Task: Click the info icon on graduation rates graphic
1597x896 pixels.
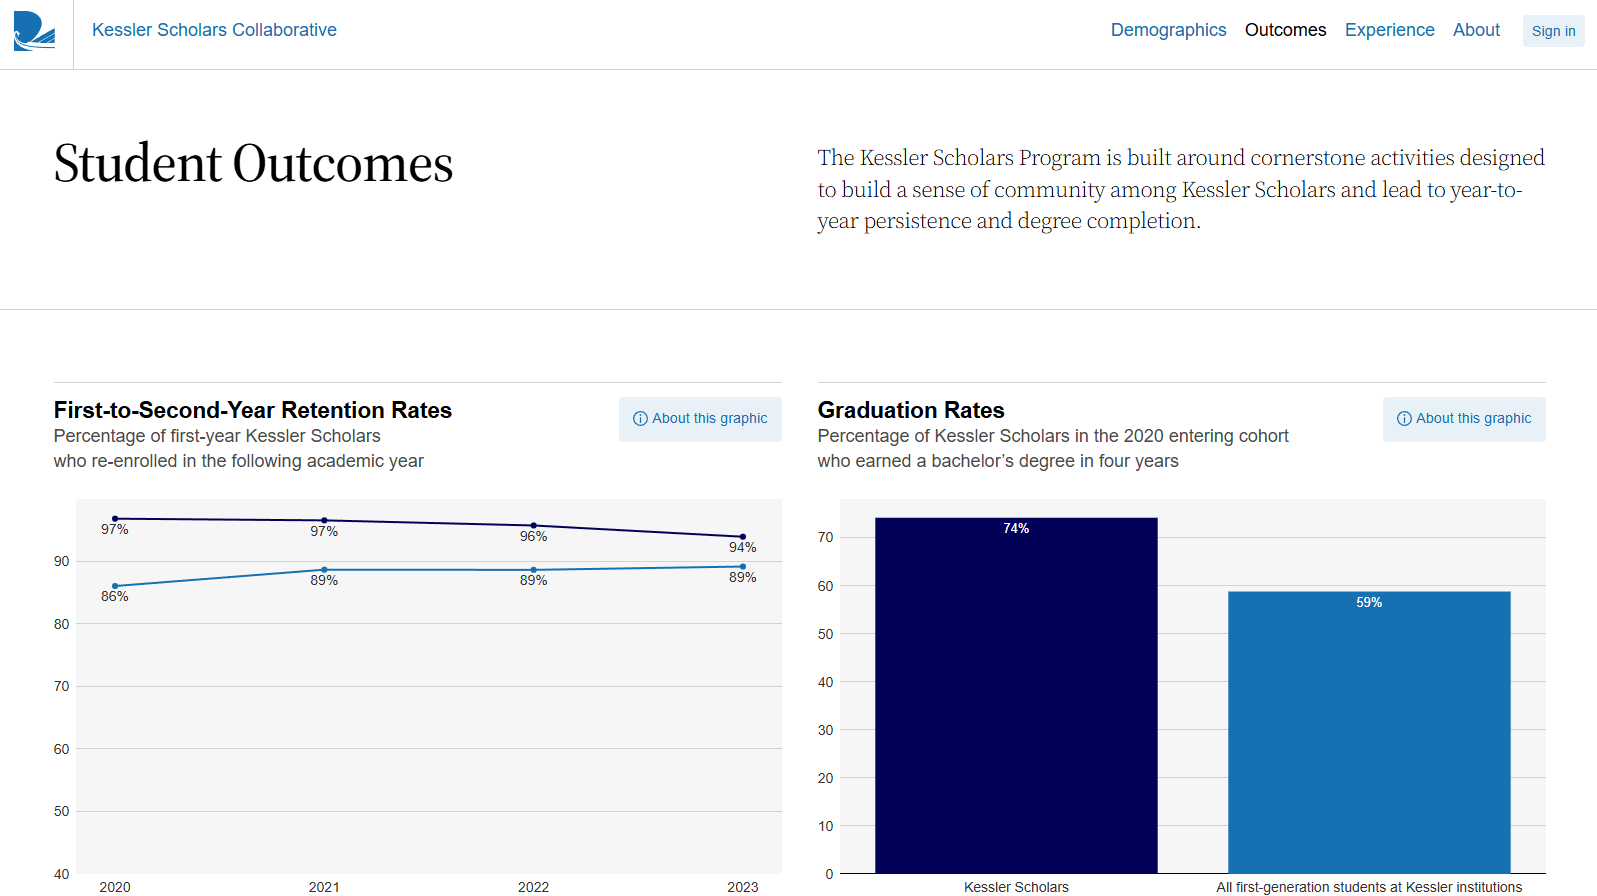Action: click(1404, 419)
